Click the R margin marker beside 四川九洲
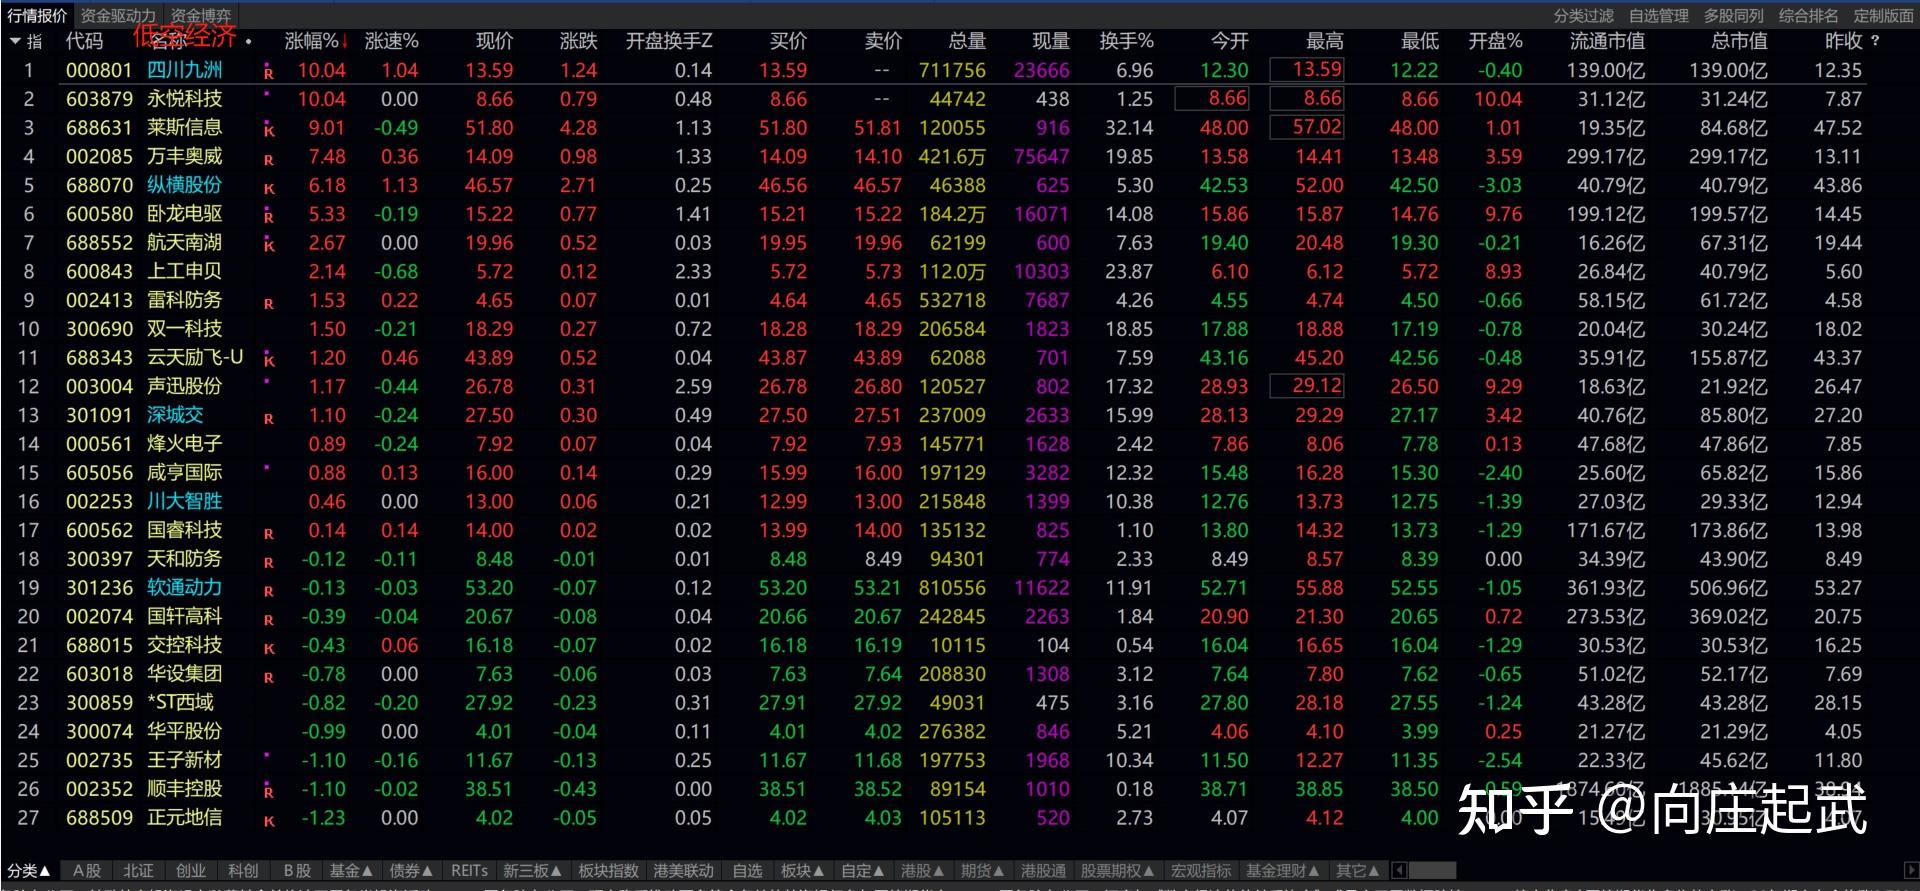The image size is (1920, 891). [x=268, y=72]
